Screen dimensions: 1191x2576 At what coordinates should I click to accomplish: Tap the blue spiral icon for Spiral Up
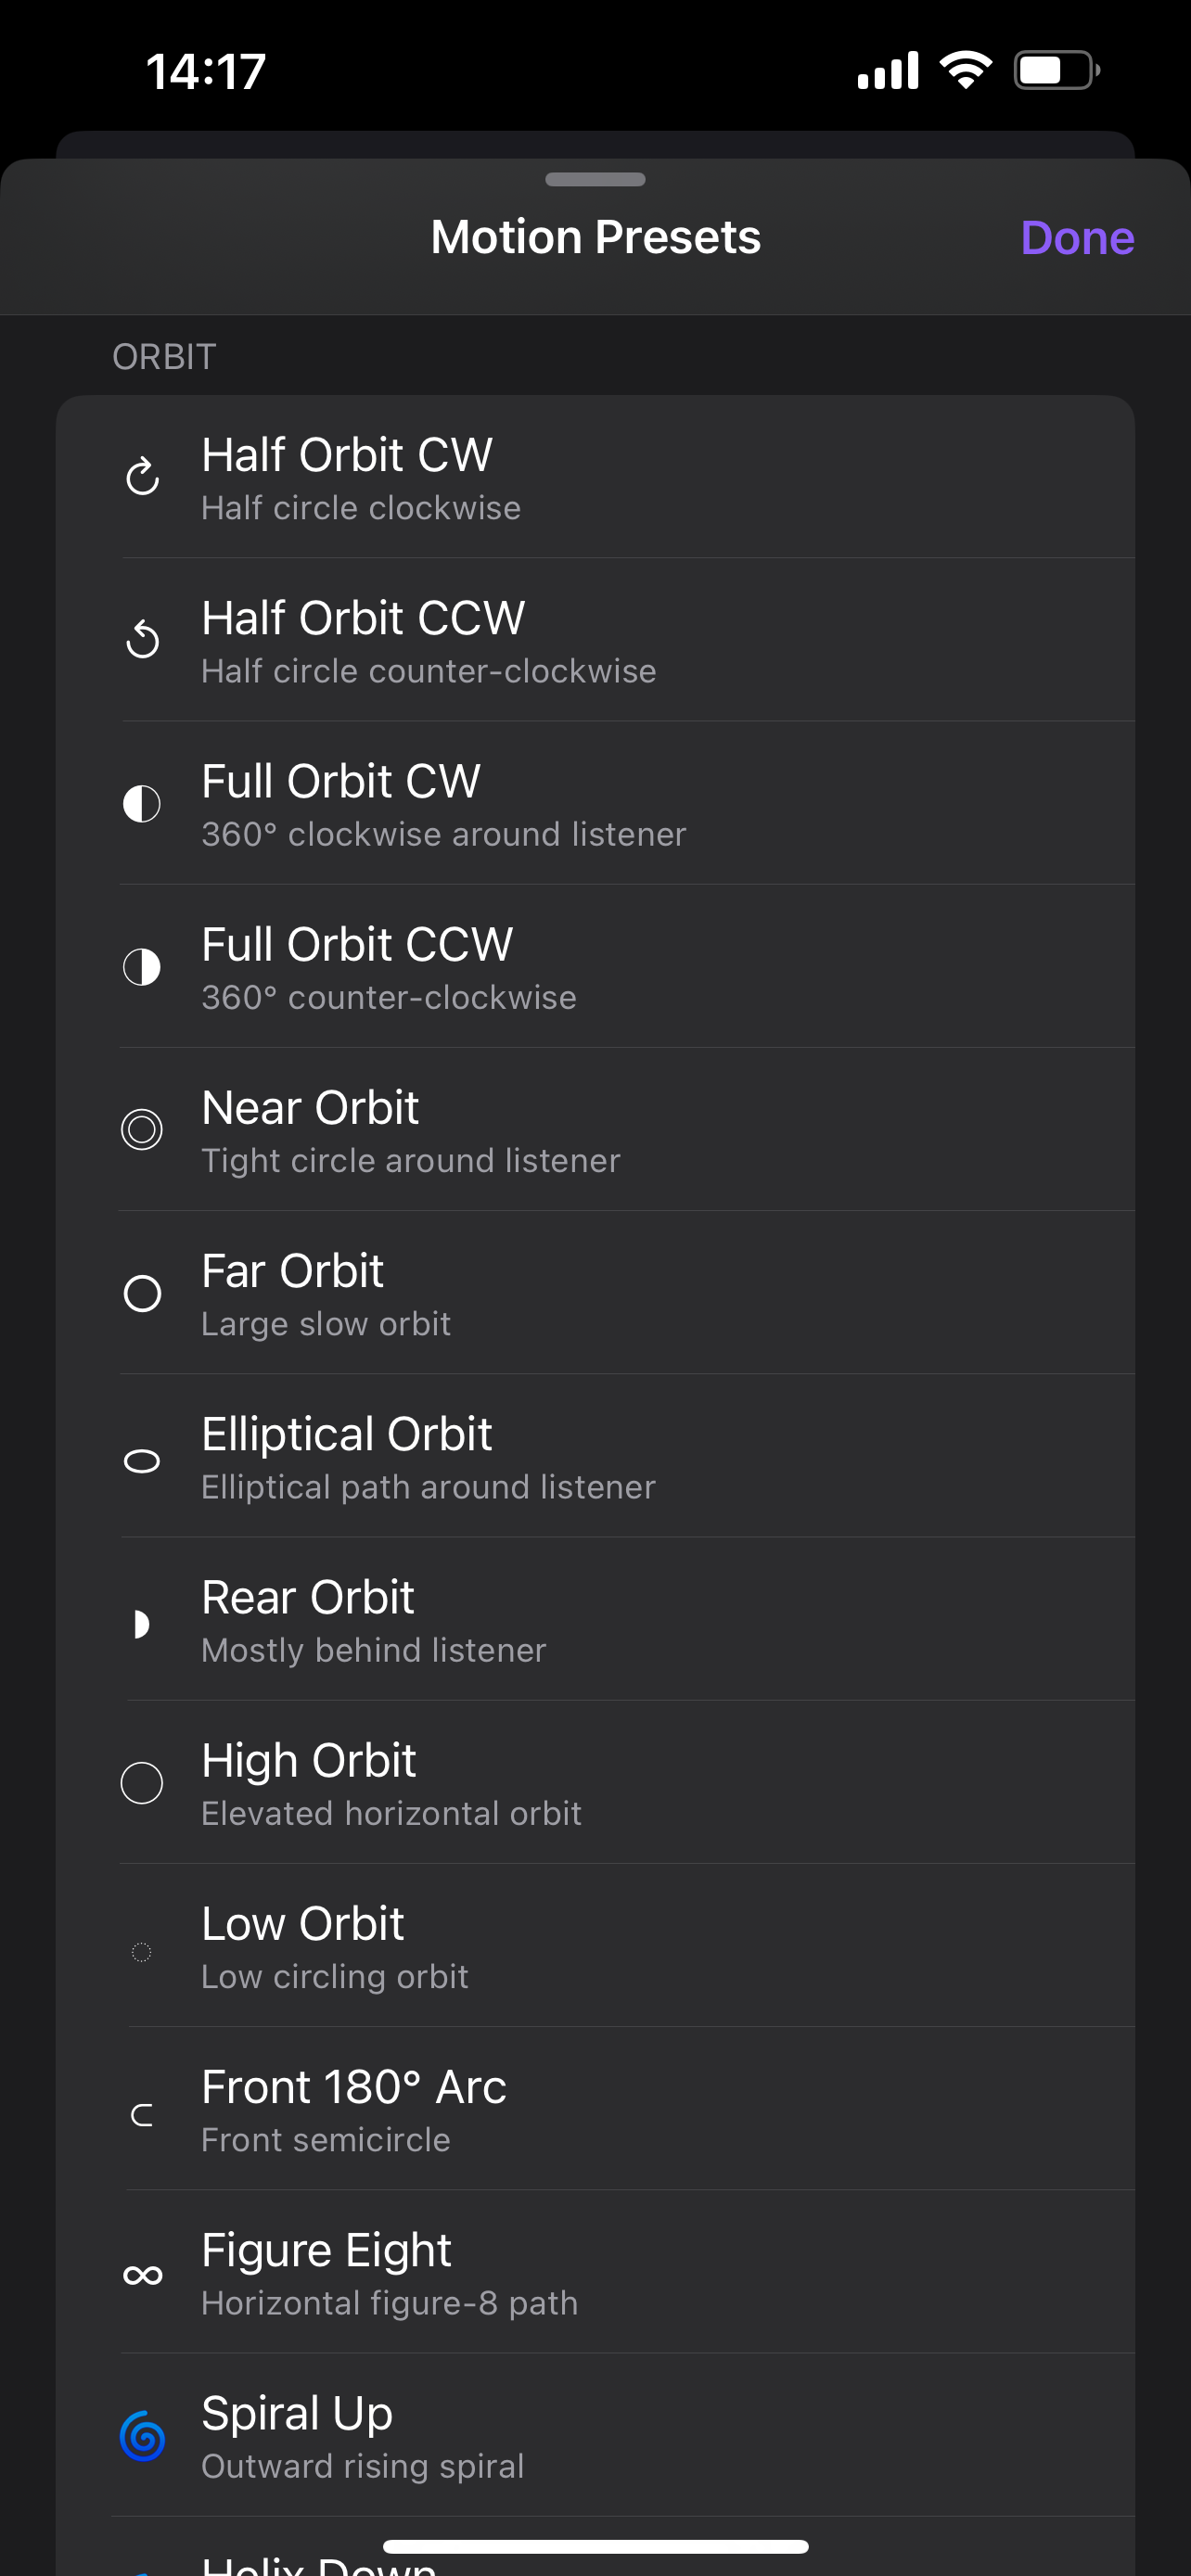(x=142, y=2437)
